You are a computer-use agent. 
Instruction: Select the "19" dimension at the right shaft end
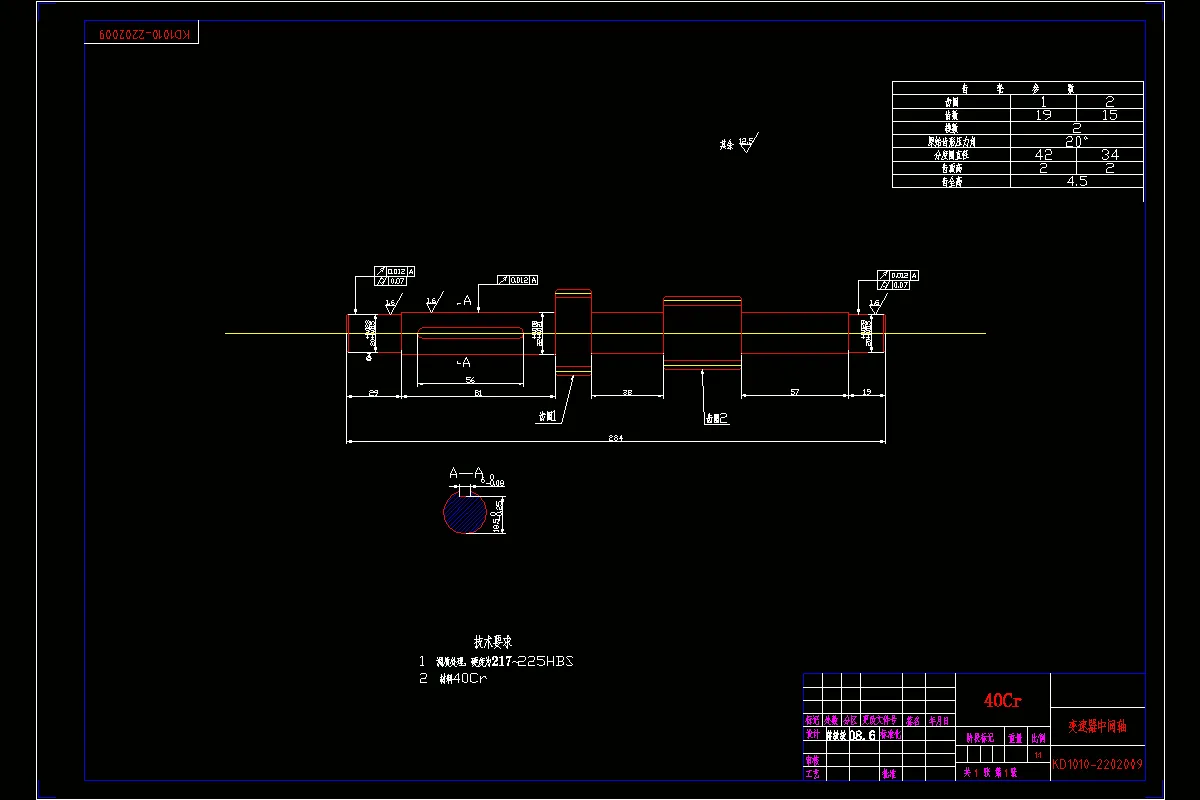(x=867, y=392)
